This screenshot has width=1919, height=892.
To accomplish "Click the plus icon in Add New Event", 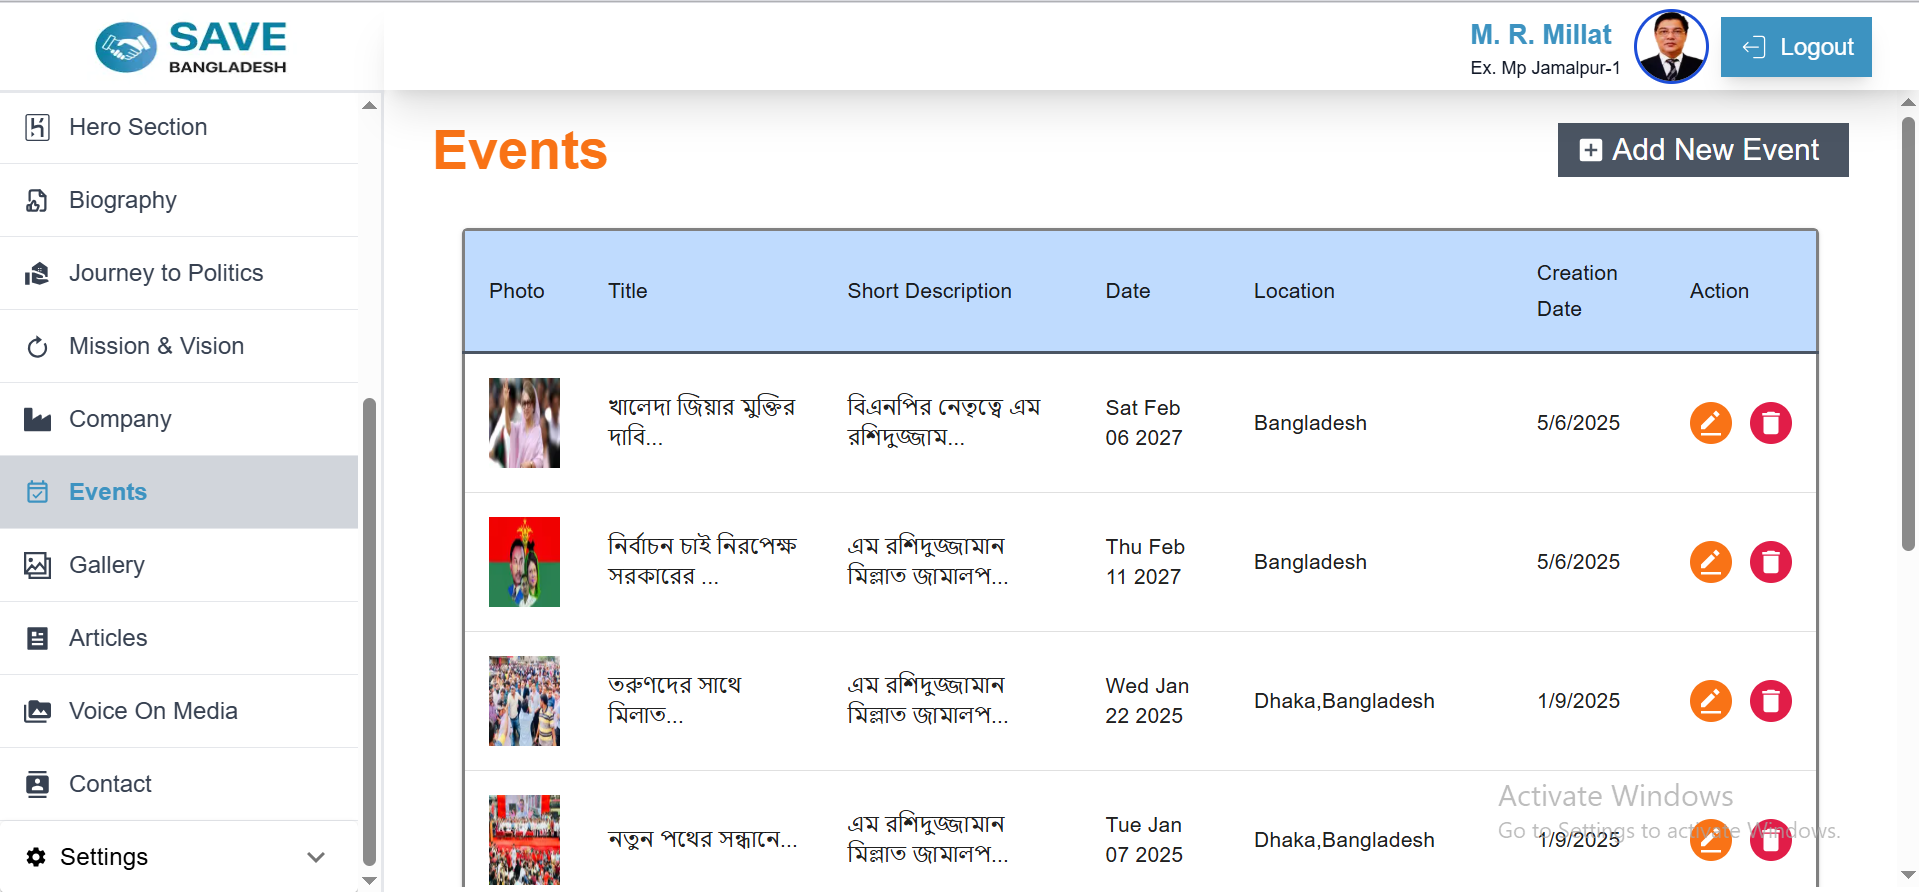I will coord(1590,150).
